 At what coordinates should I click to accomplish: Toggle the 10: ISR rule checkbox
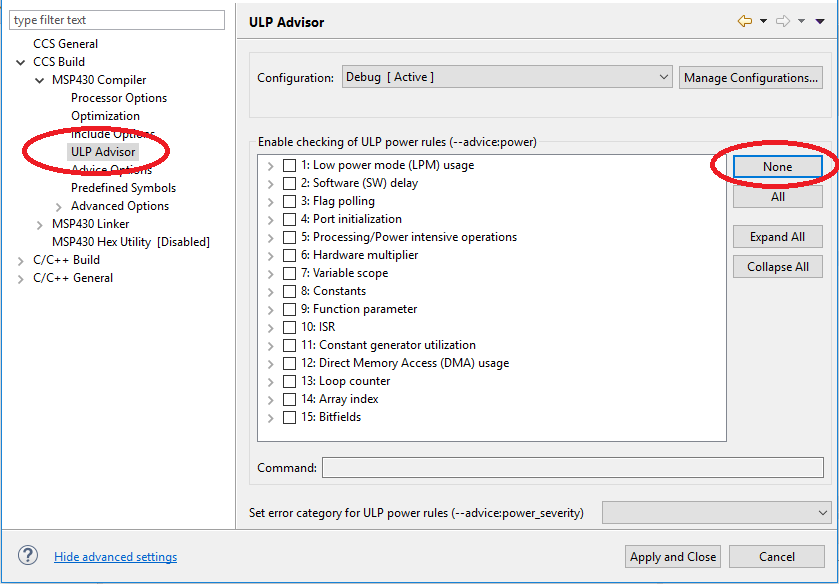(289, 327)
